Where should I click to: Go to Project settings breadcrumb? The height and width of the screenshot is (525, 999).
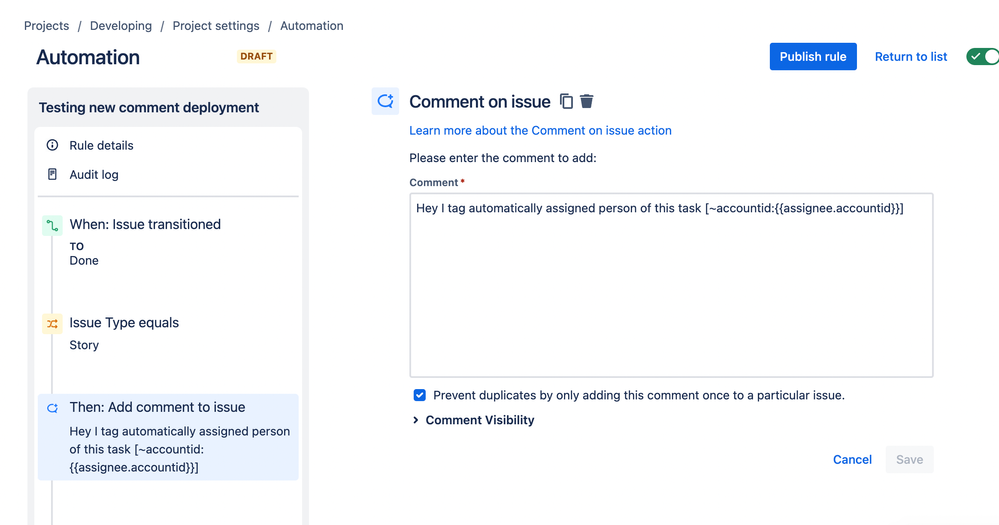pos(215,26)
